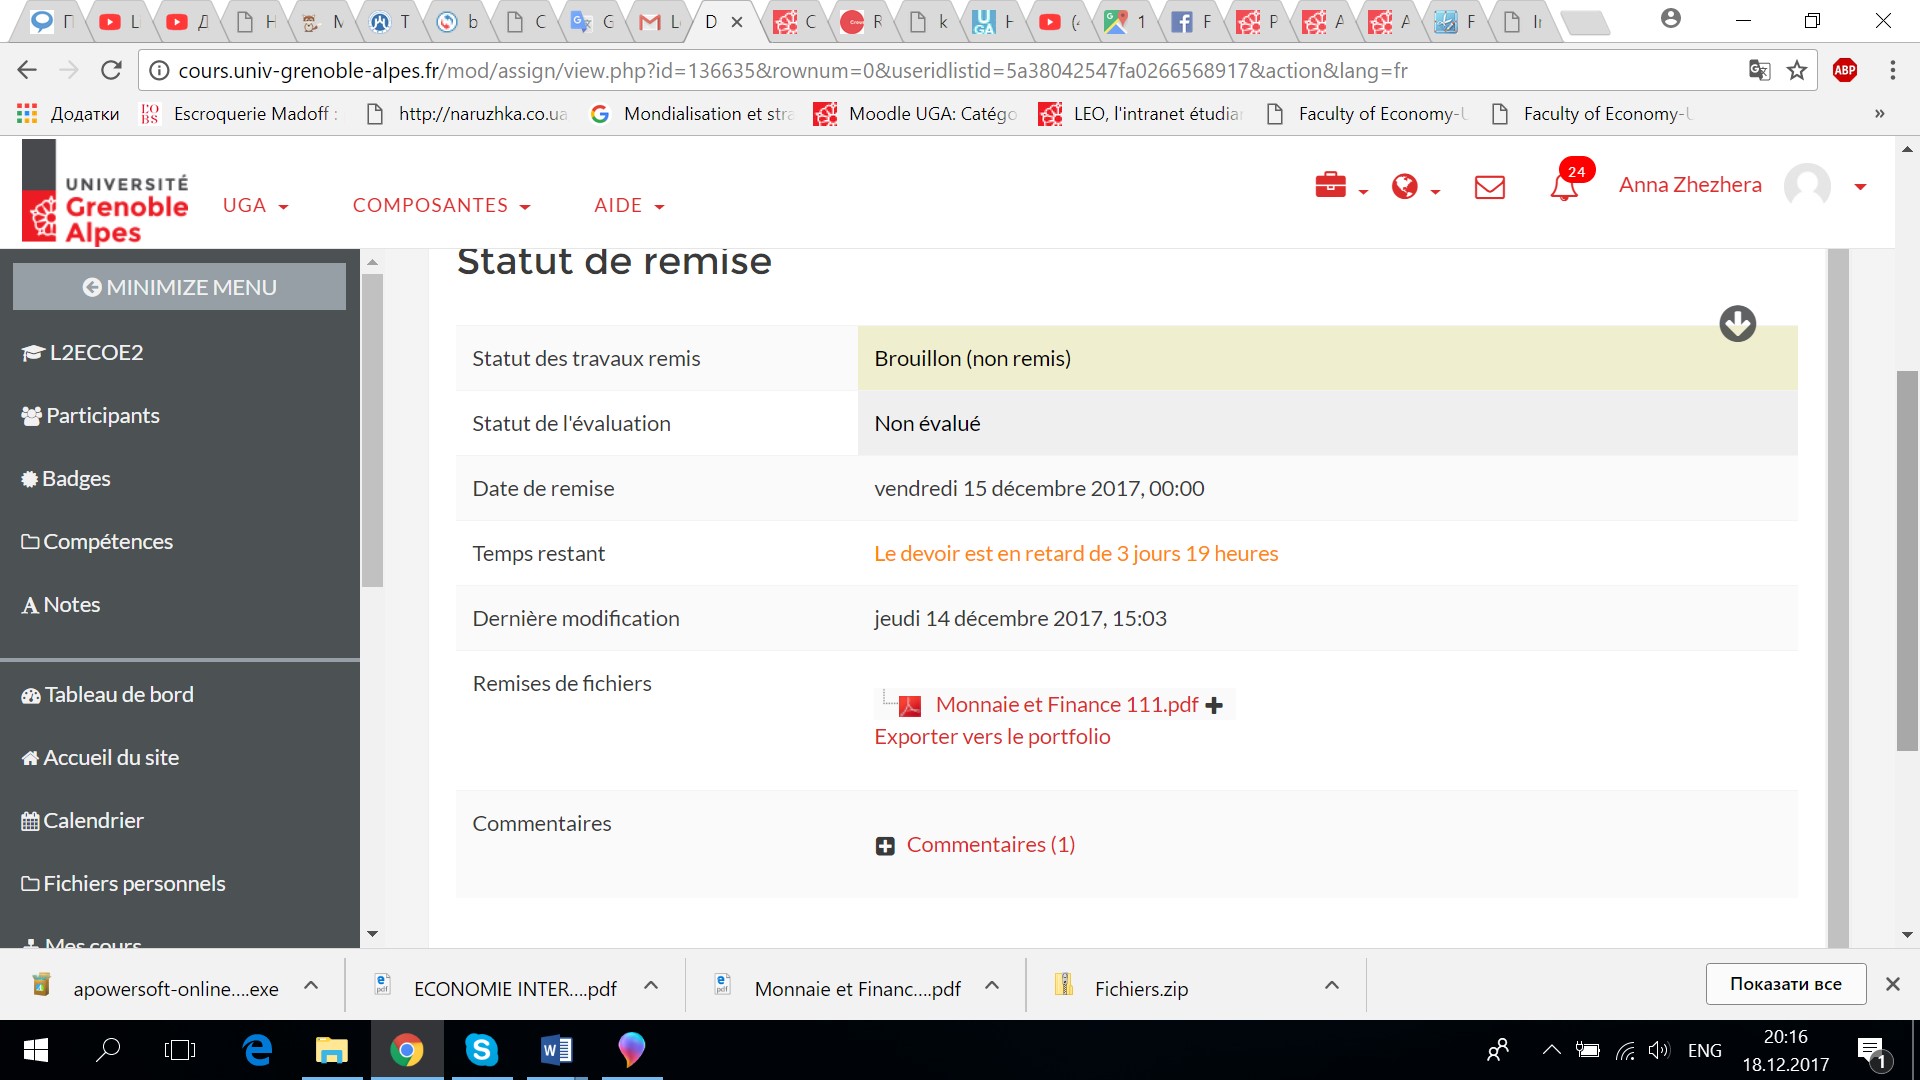1920x1080 pixels.
Task: Click the Показати все downloads button
Action: point(1785,984)
